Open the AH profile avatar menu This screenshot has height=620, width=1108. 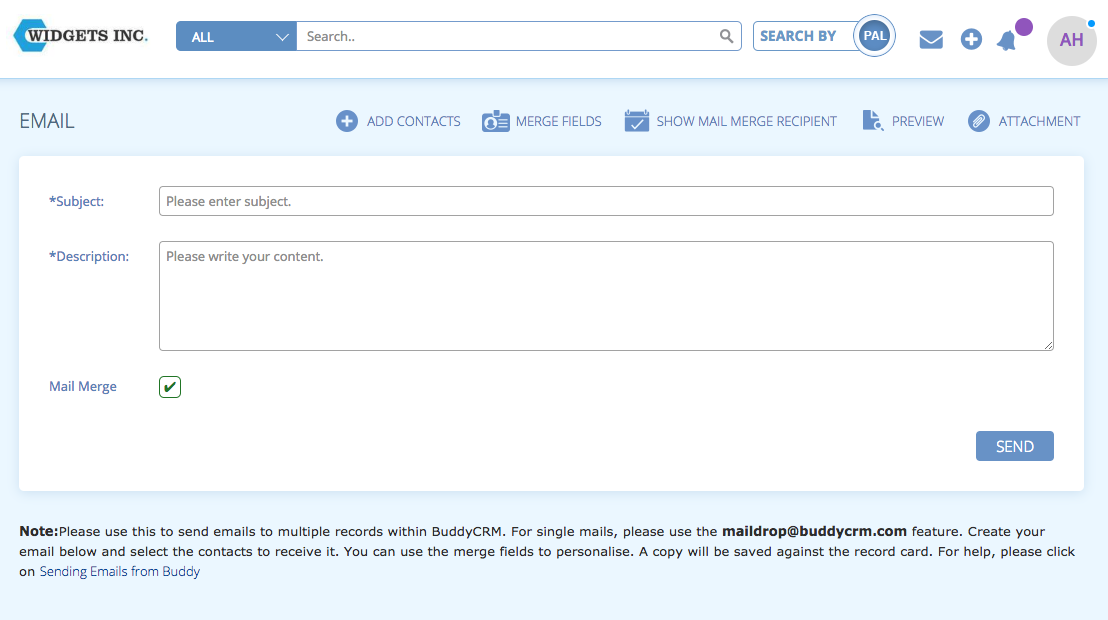pyautogui.click(x=1071, y=40)
